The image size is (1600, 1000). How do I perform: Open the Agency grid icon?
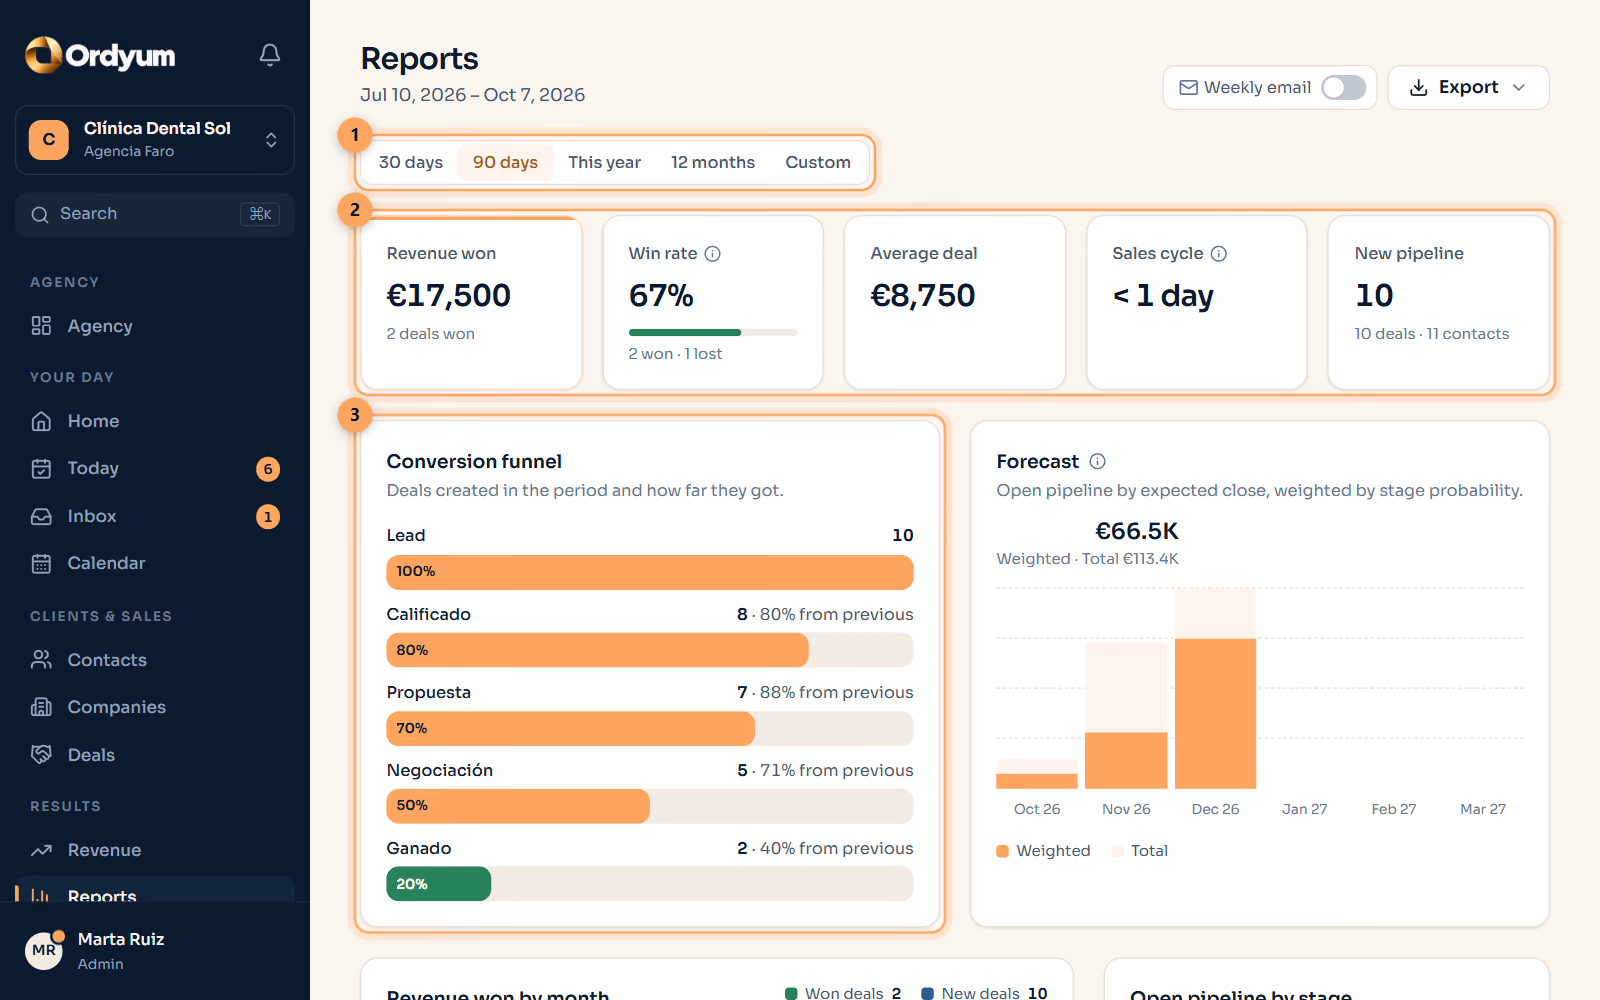point(41,326)
